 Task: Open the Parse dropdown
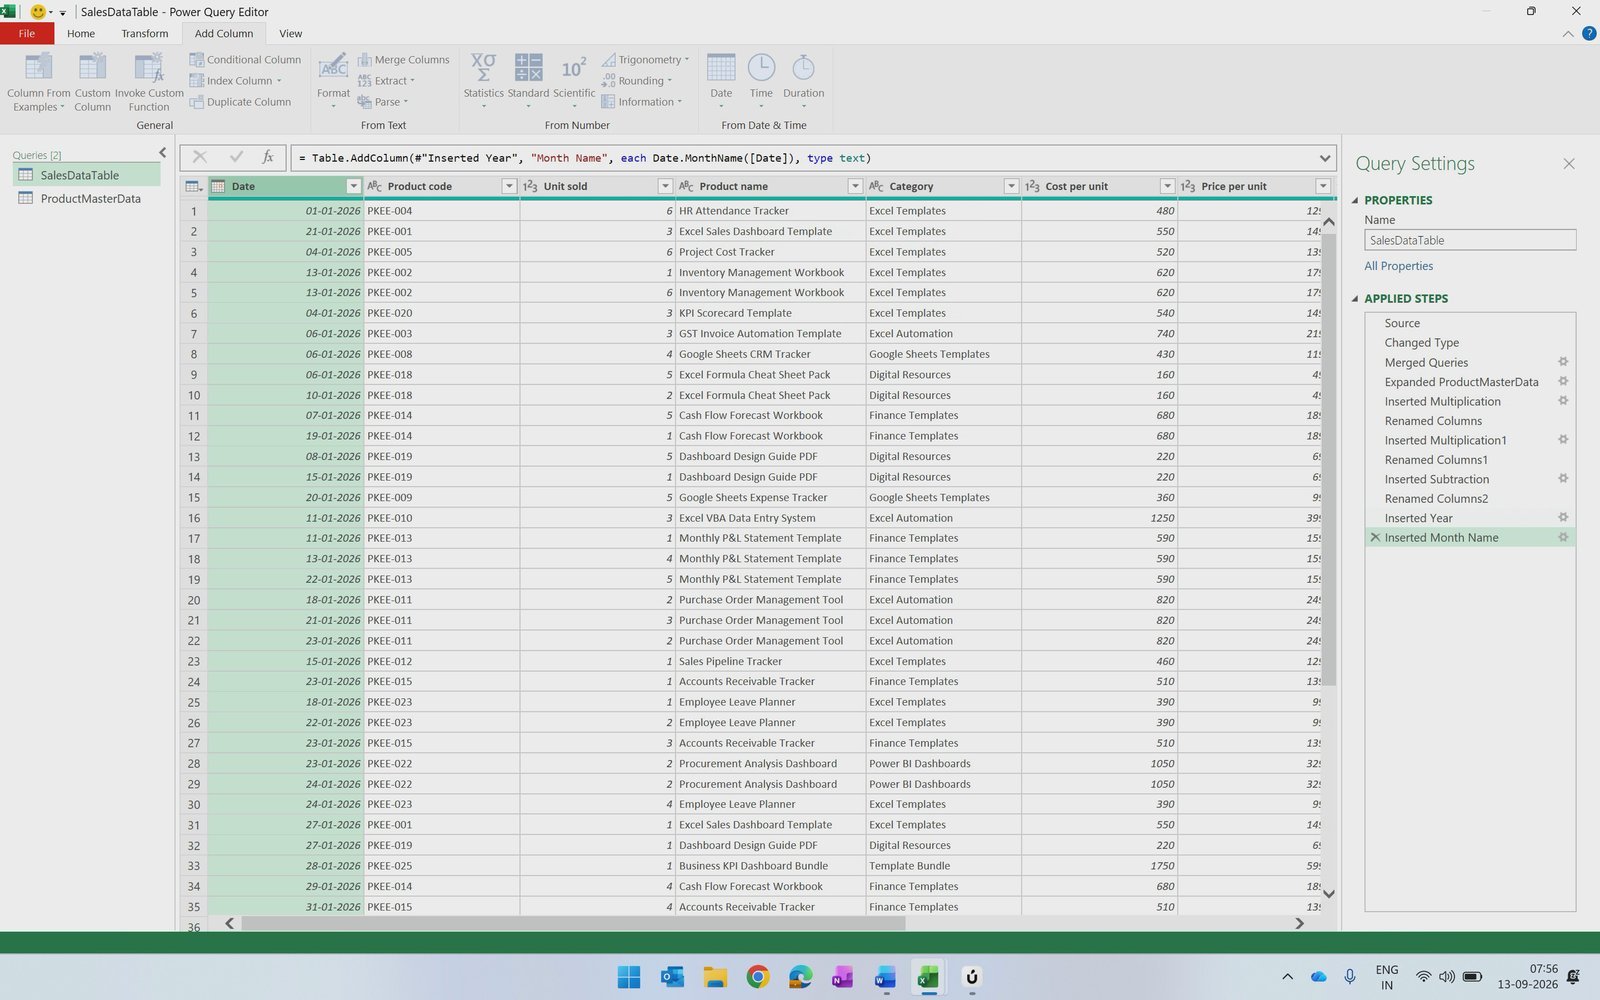[x=383, y=102]
